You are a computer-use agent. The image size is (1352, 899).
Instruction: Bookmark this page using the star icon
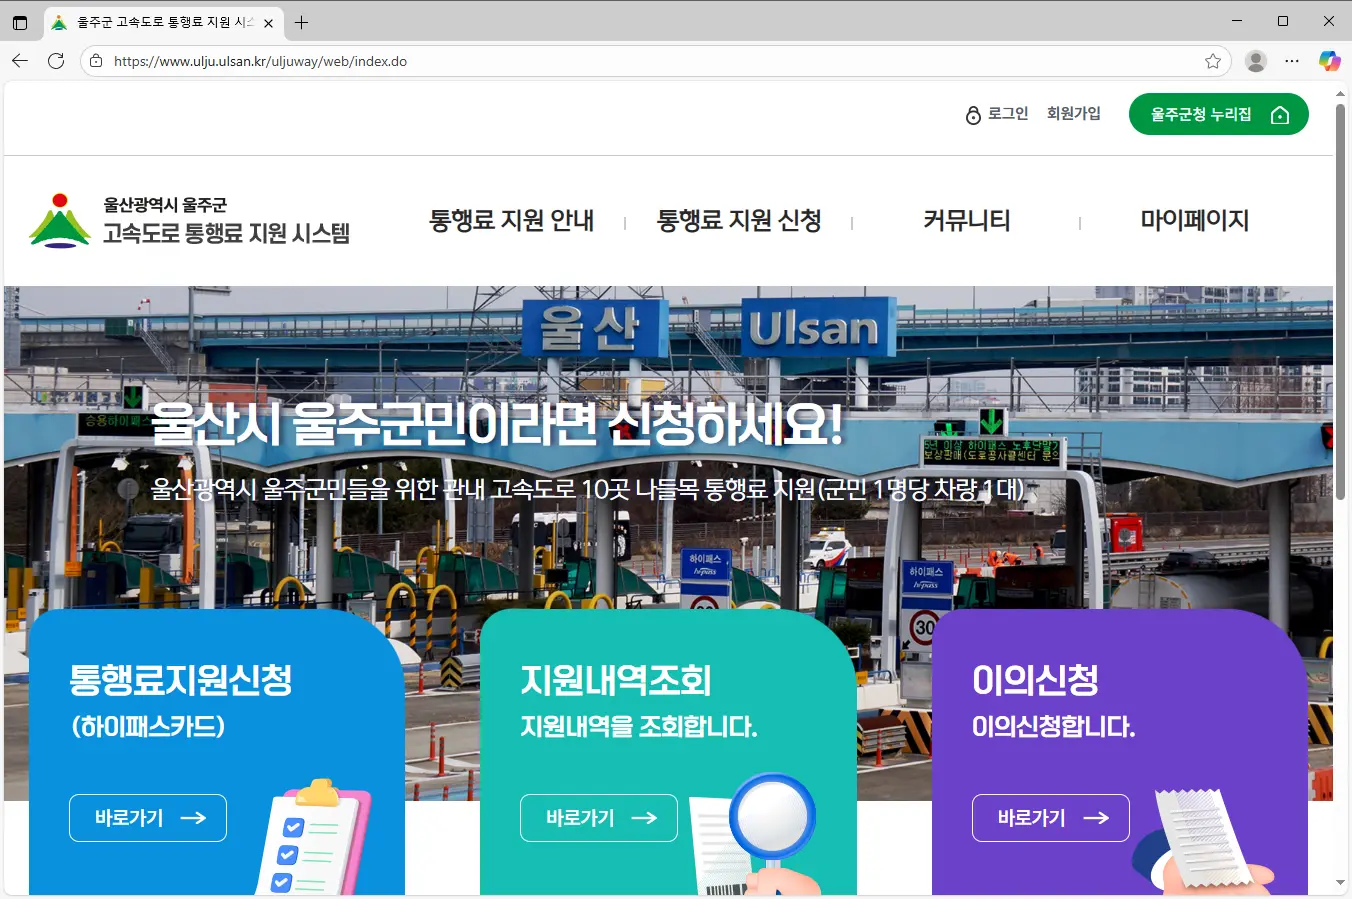(1213, 61)
